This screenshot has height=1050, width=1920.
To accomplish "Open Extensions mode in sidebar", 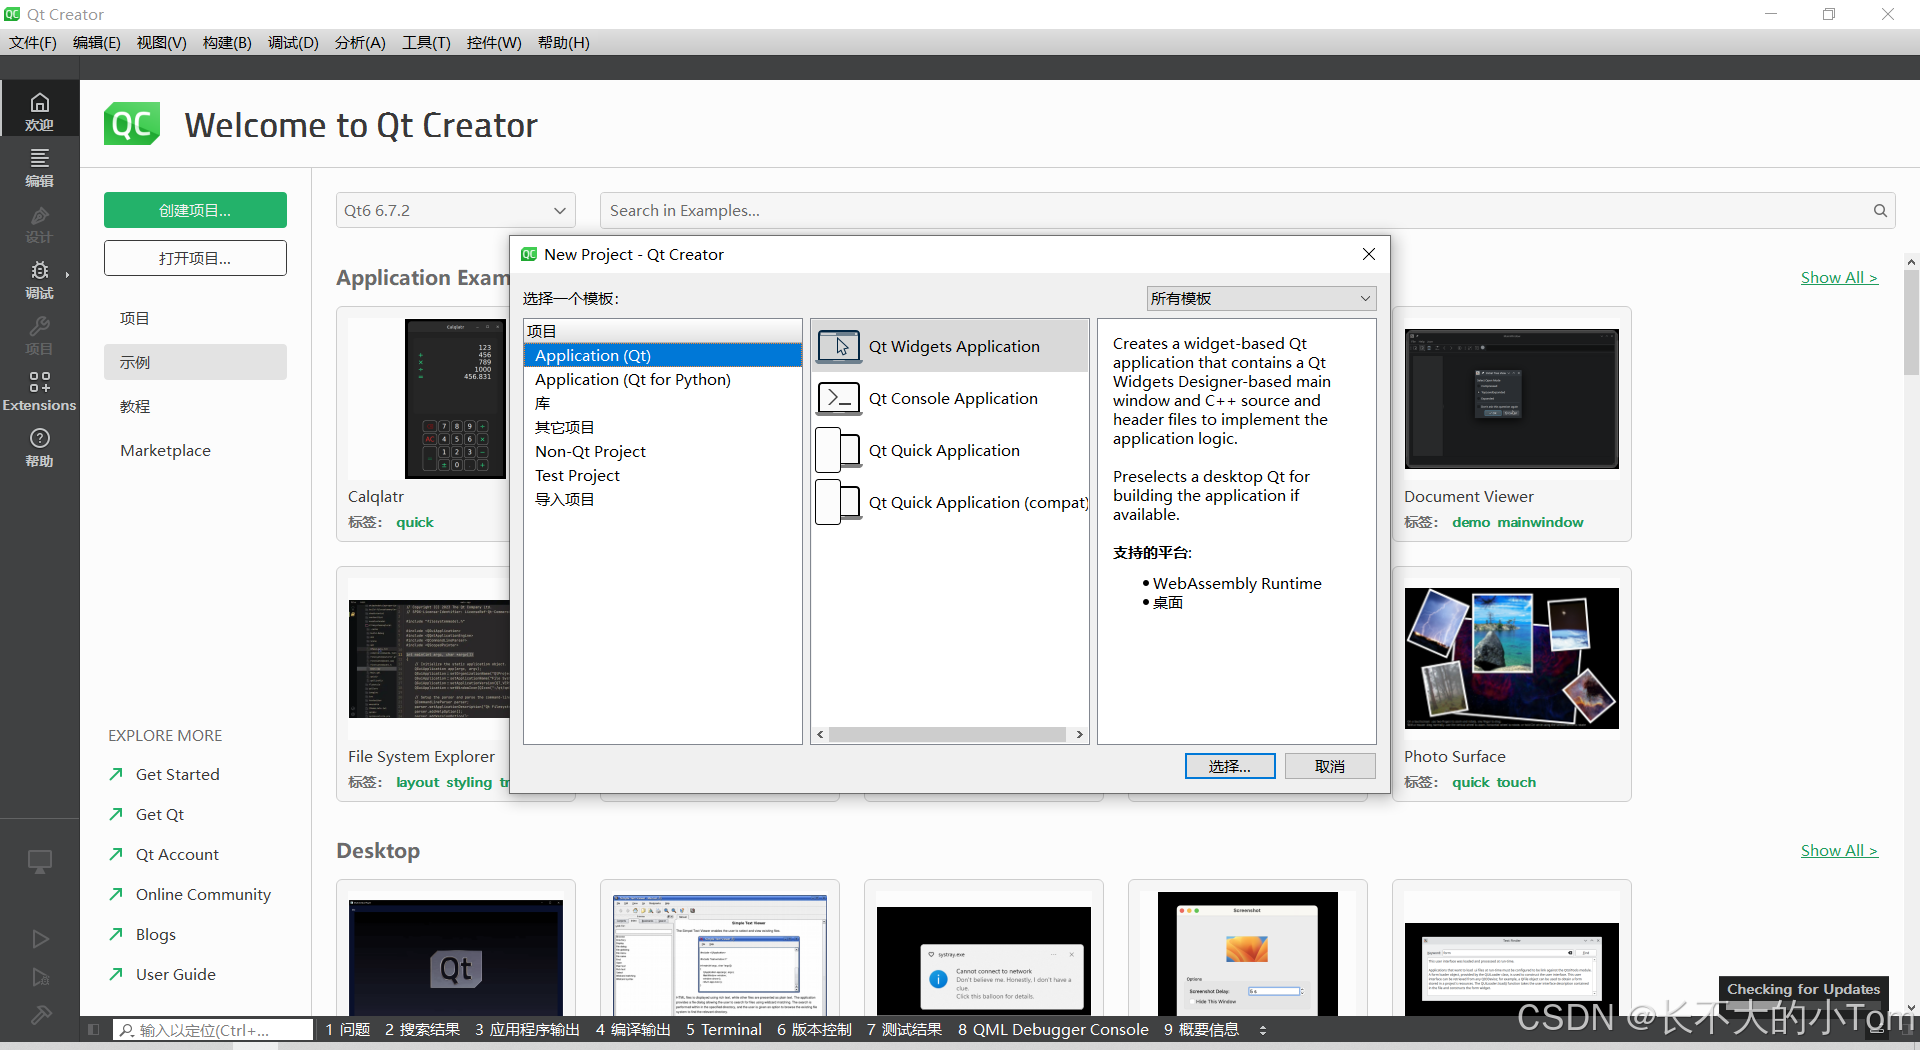I will pyautogui.click(x=39, y=391).
